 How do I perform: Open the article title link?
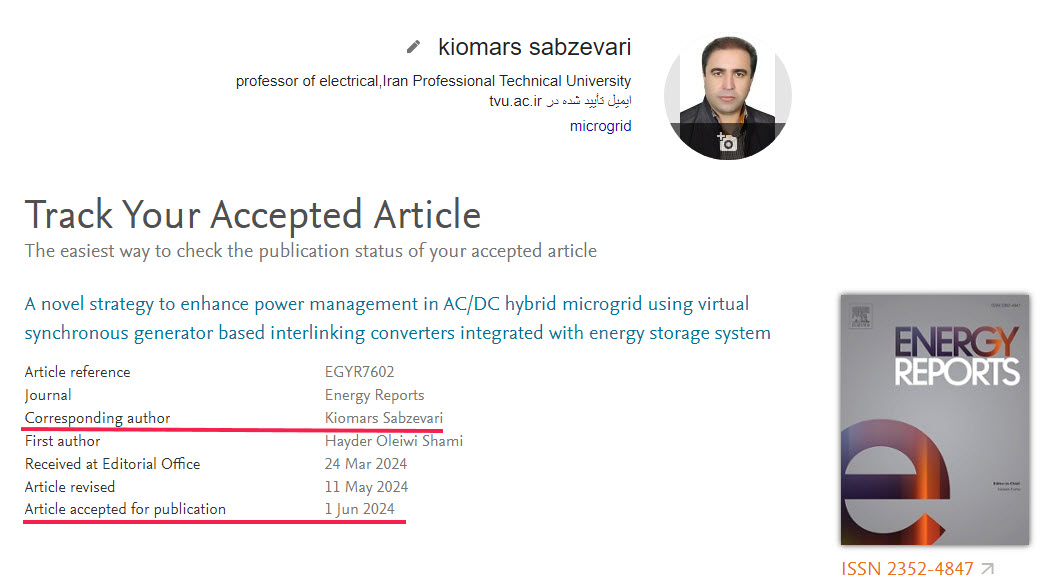(x=397, y=318)
